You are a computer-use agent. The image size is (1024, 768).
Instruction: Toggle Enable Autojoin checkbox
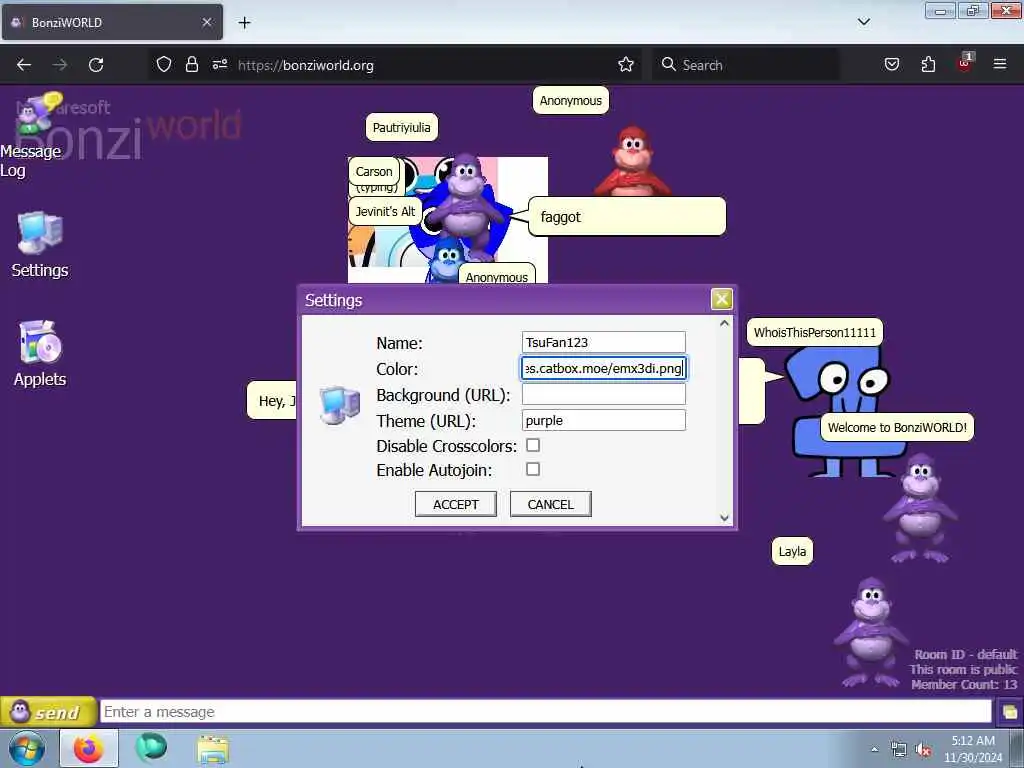[533, 470]
